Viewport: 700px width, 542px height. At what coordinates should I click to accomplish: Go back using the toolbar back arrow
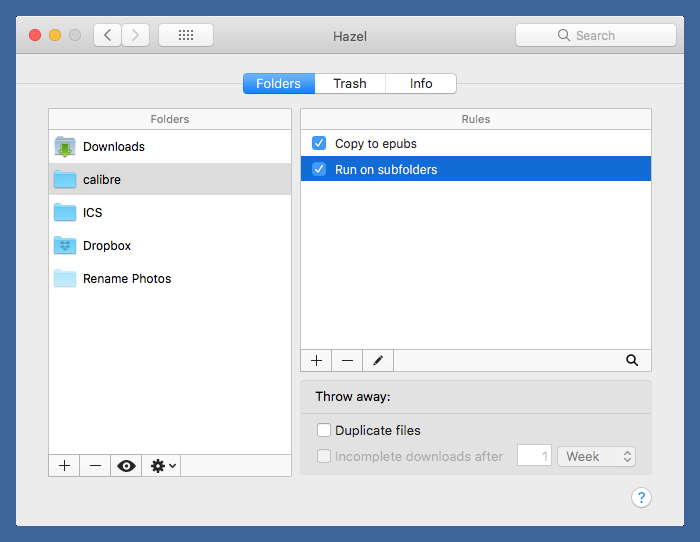[x=107, y=35]
